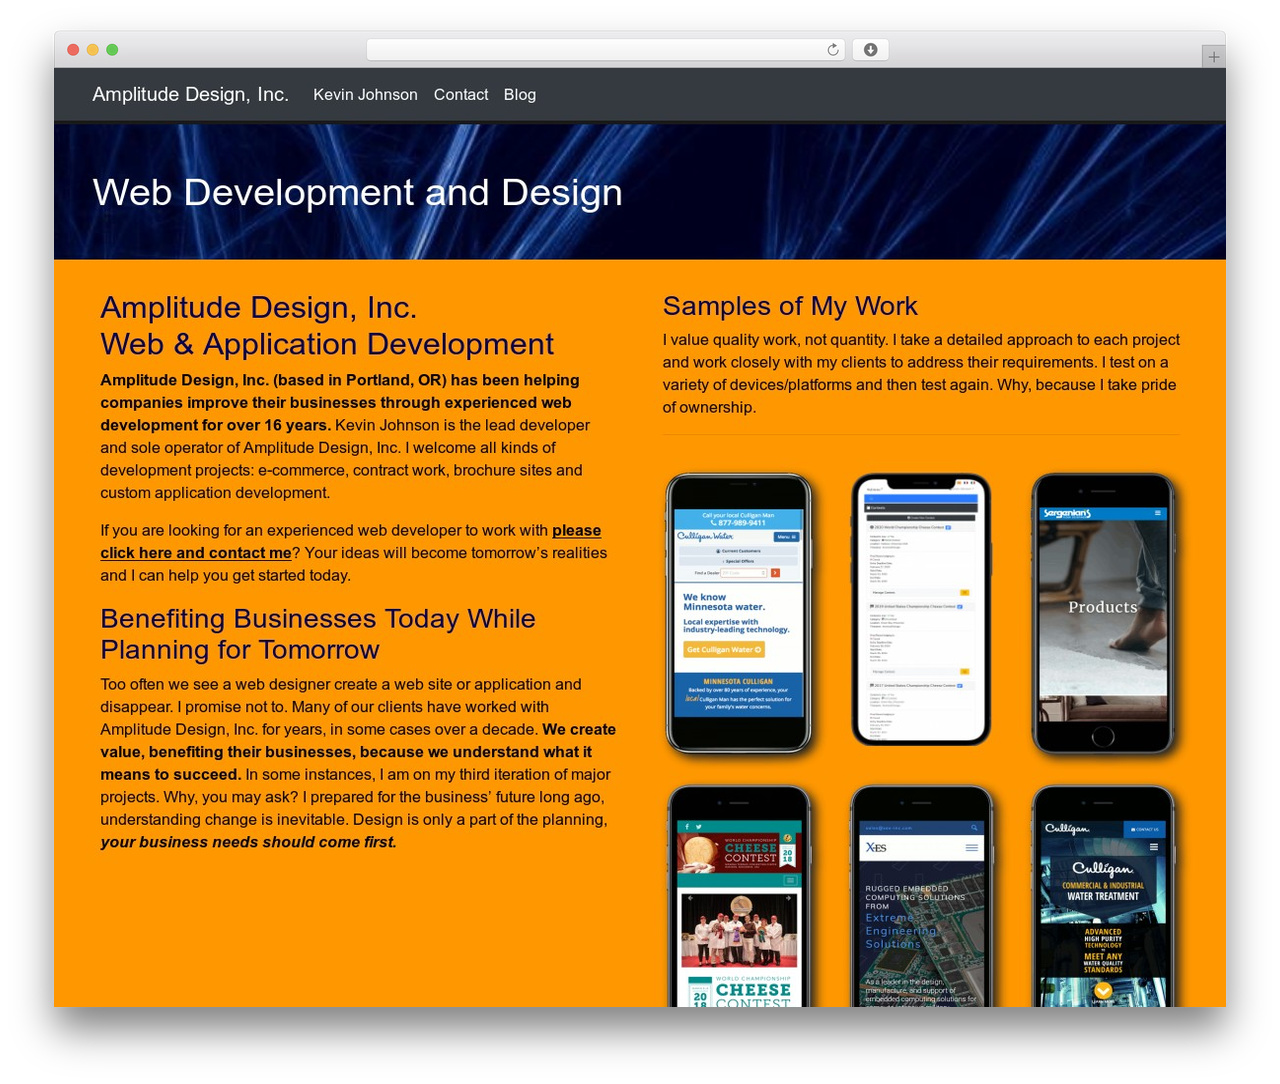View the Culligan Commercial & Industrial sample
The width and height of the screenshot is (1280, 1084).
tap(1103, 896)
